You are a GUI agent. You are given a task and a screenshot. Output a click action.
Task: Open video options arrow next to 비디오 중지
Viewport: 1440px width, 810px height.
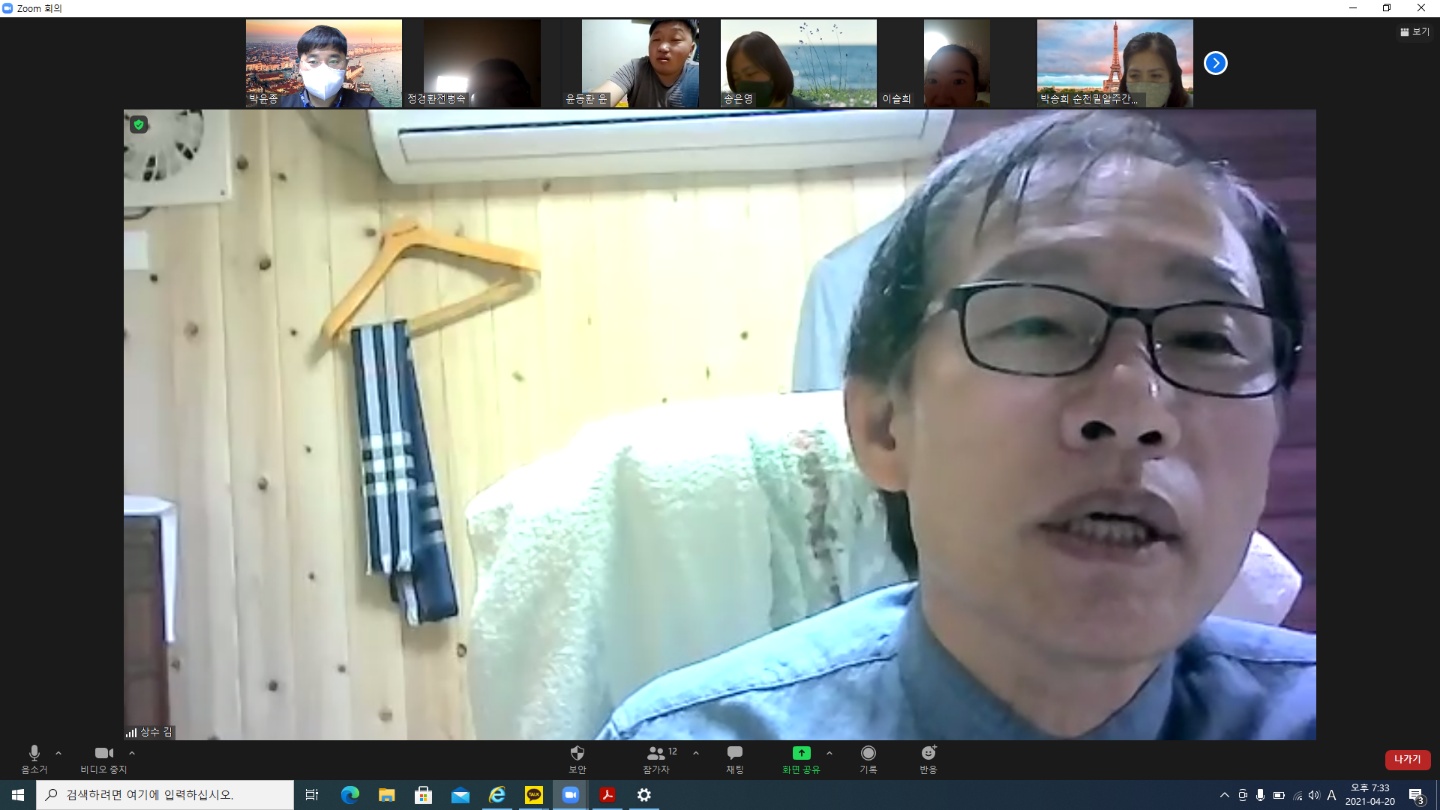pyautogui.click(x=132, y=753)
